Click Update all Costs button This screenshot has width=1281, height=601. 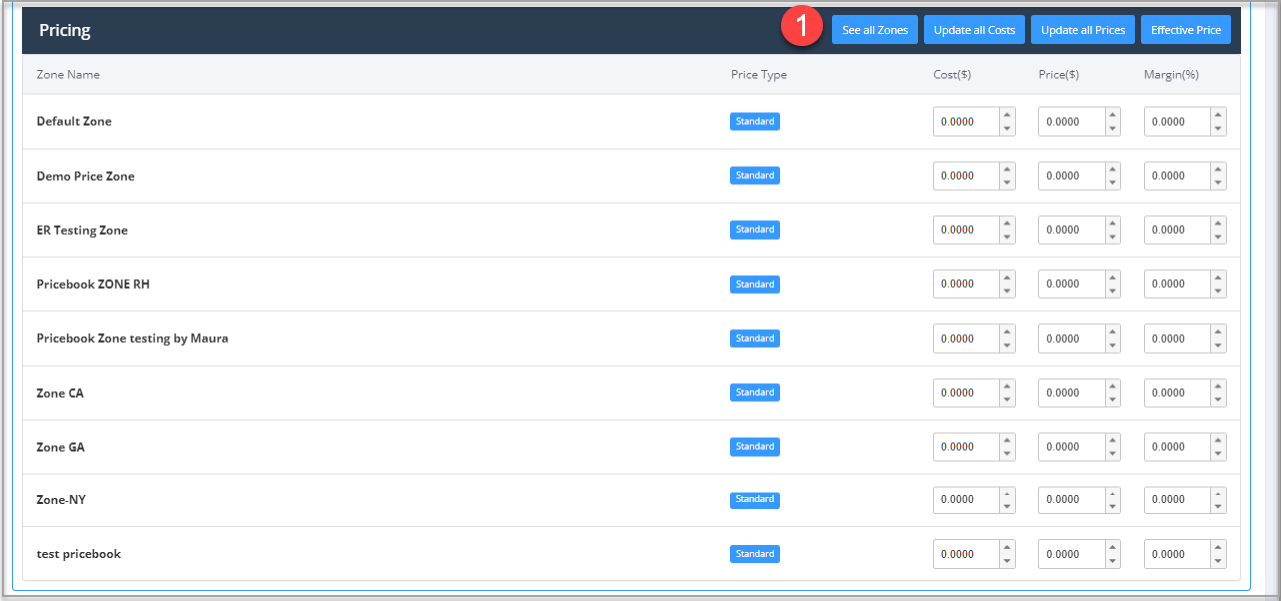[x=975, y=30]
